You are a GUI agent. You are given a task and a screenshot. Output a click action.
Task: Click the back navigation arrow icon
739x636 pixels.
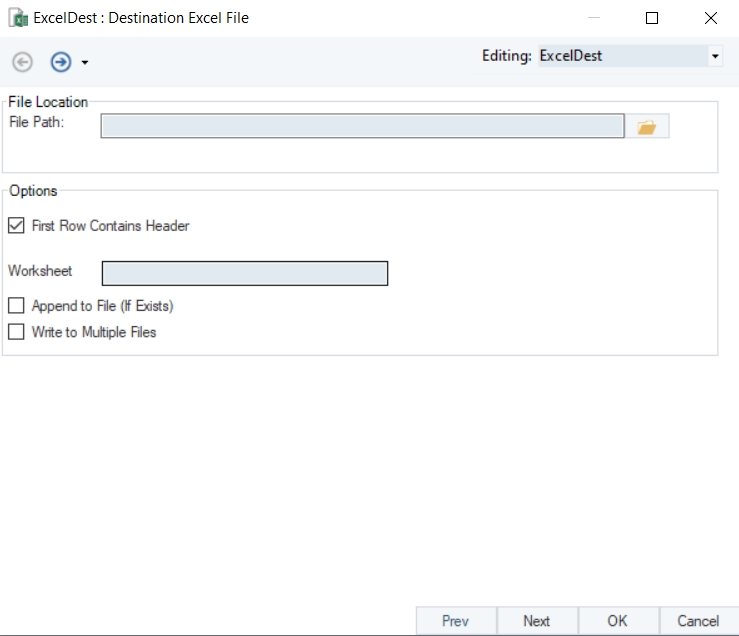point(22,62)
